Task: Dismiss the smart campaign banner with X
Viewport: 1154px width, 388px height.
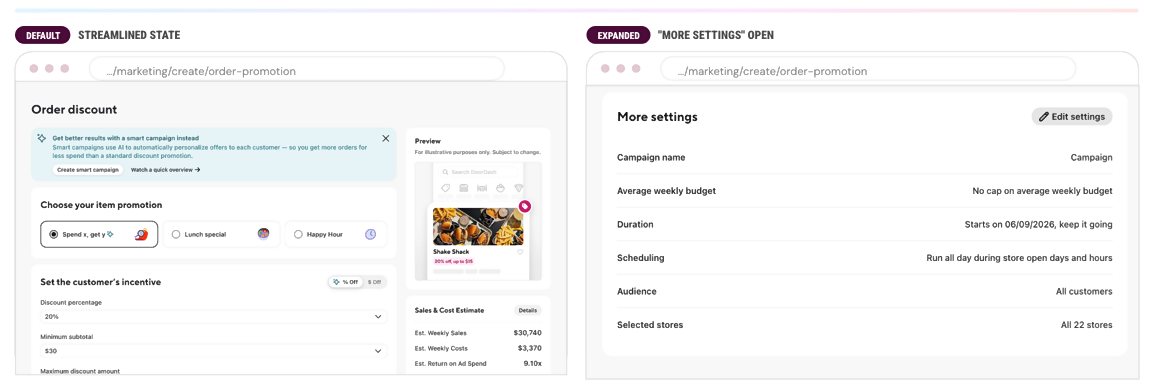Action: click(386, 138)
